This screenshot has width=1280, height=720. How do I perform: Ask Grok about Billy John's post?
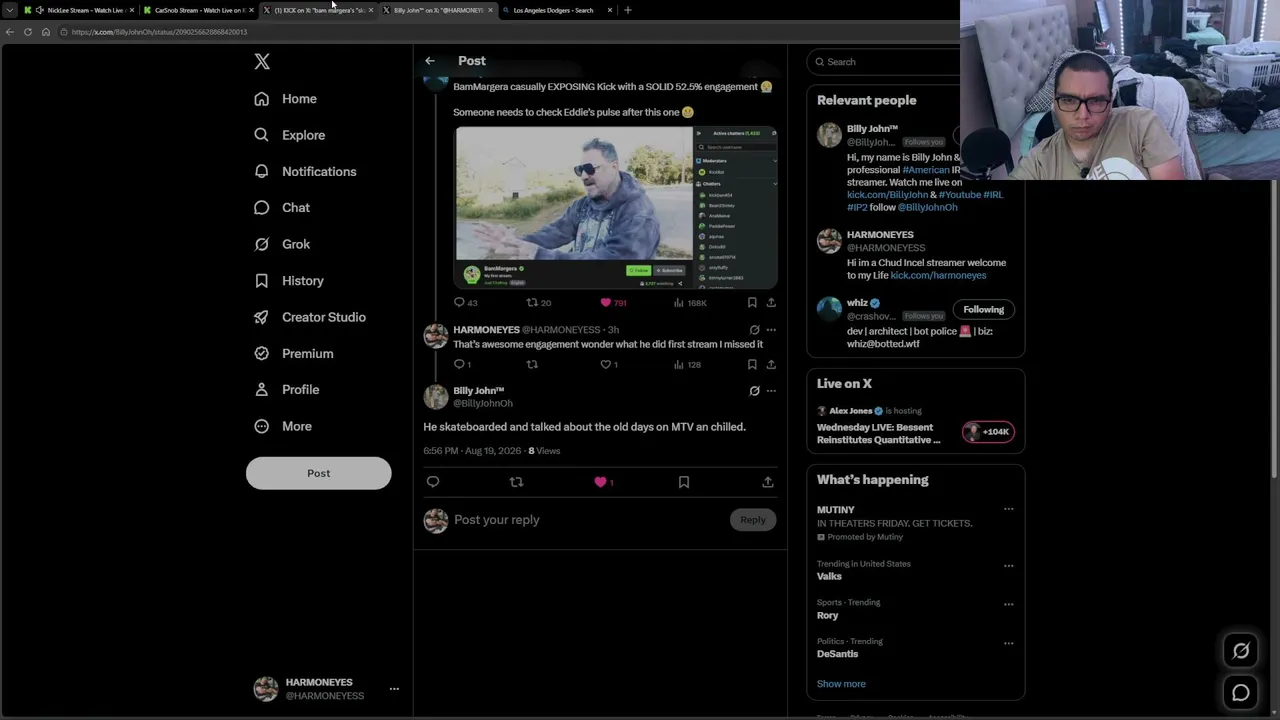(x=755, y=391)
